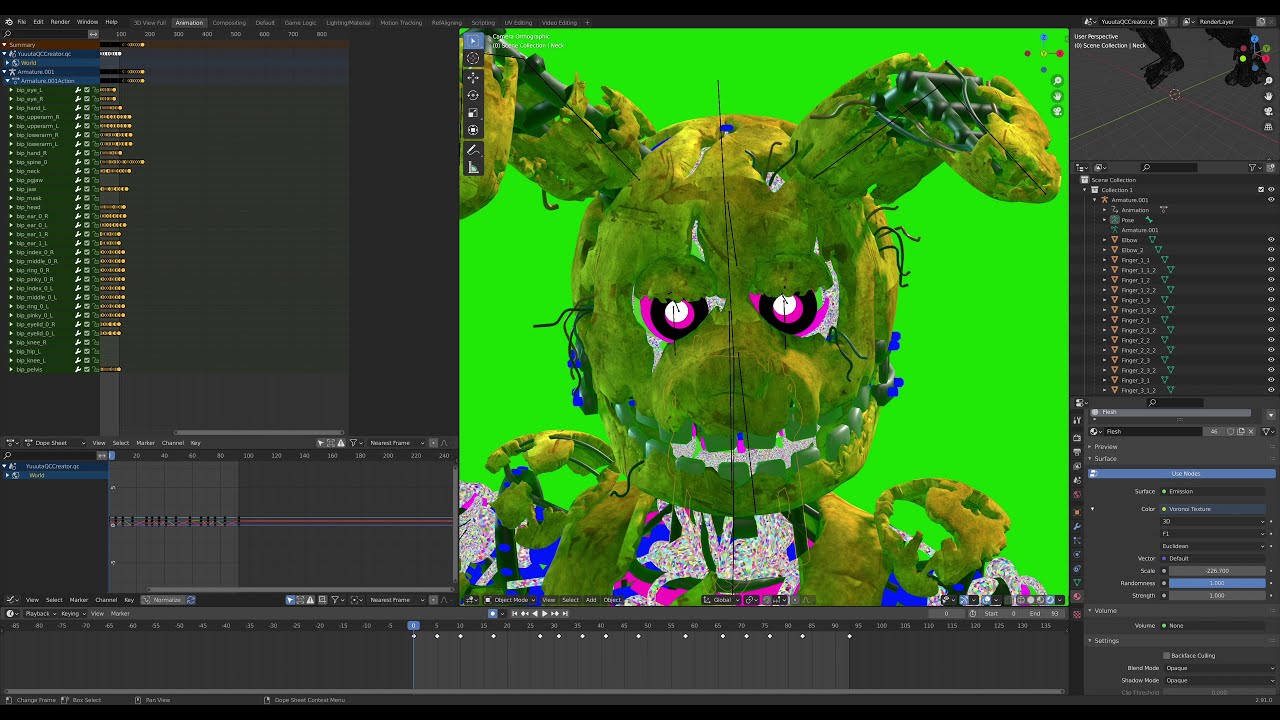Viewport: 1280px width, 720px height.
Task: Open the Blend Mode dropdown
Action: pyautogui.click(x=1219, y=669)
